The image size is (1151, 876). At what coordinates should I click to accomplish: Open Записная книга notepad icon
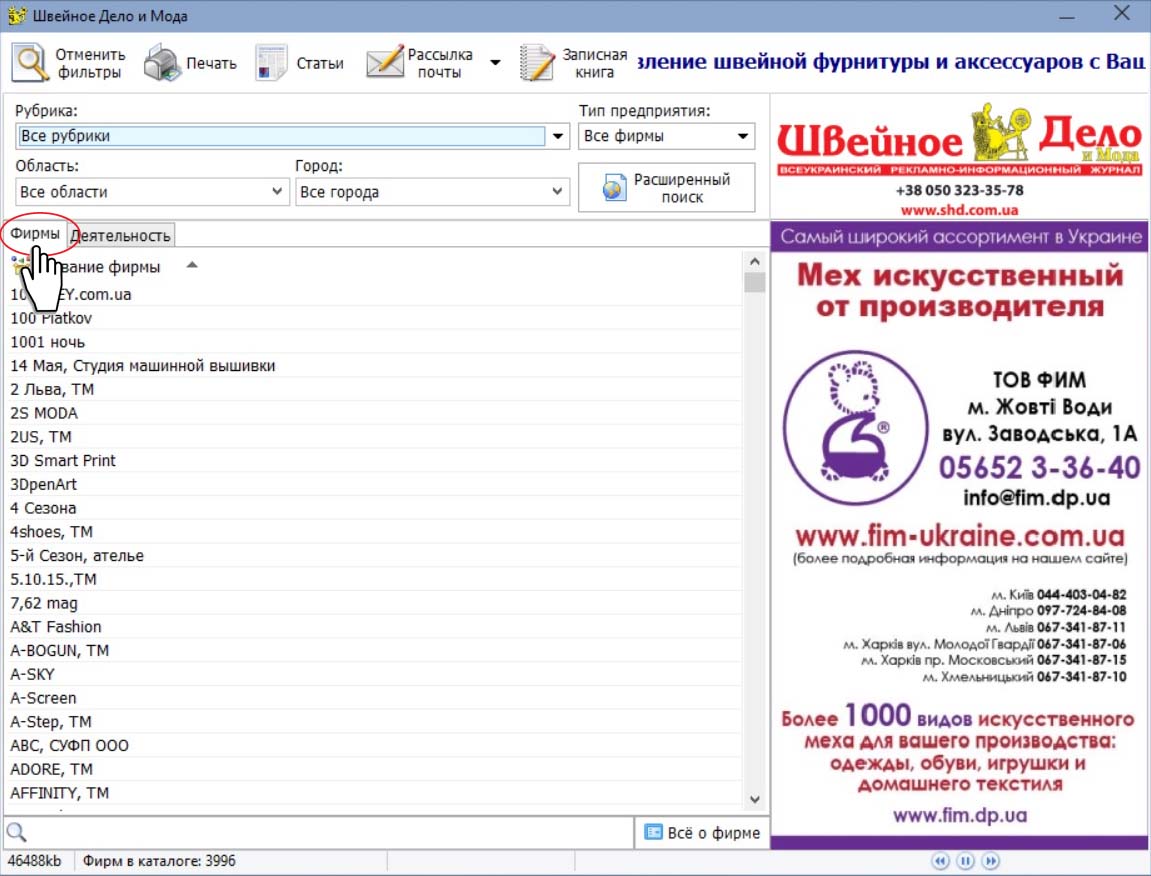[x=537, y=63]
